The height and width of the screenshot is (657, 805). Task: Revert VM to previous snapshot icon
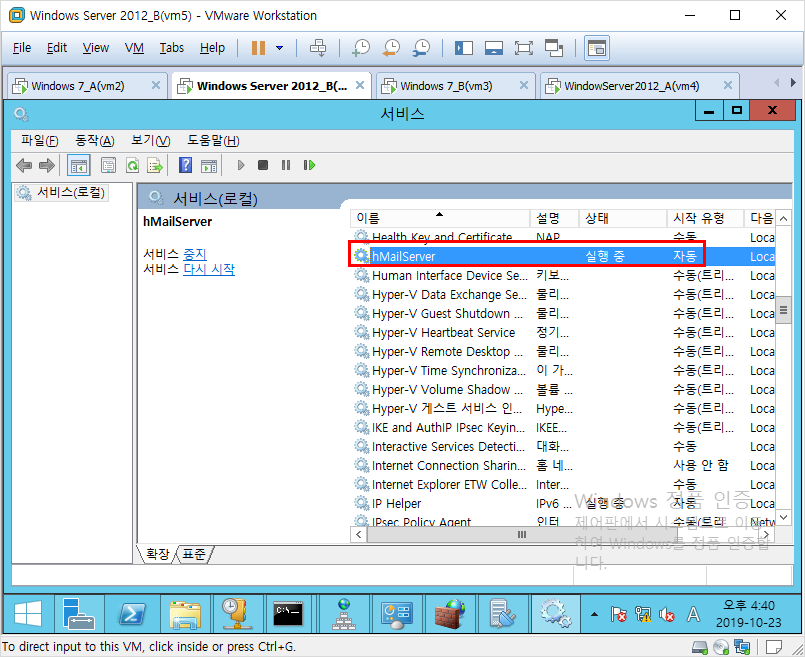pyautogui.click(x=391, y=48)
